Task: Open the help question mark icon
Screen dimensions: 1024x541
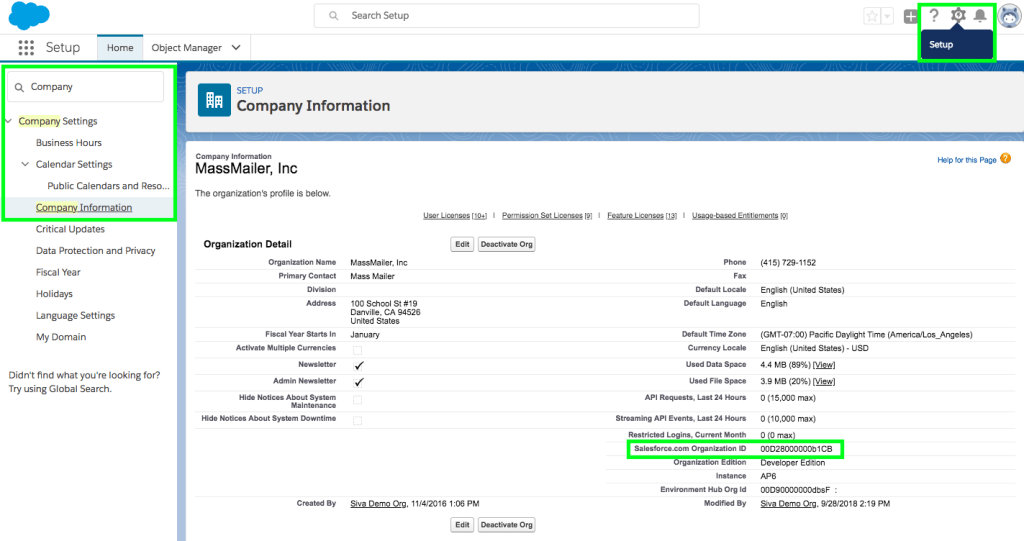Action: pos(934,16)
